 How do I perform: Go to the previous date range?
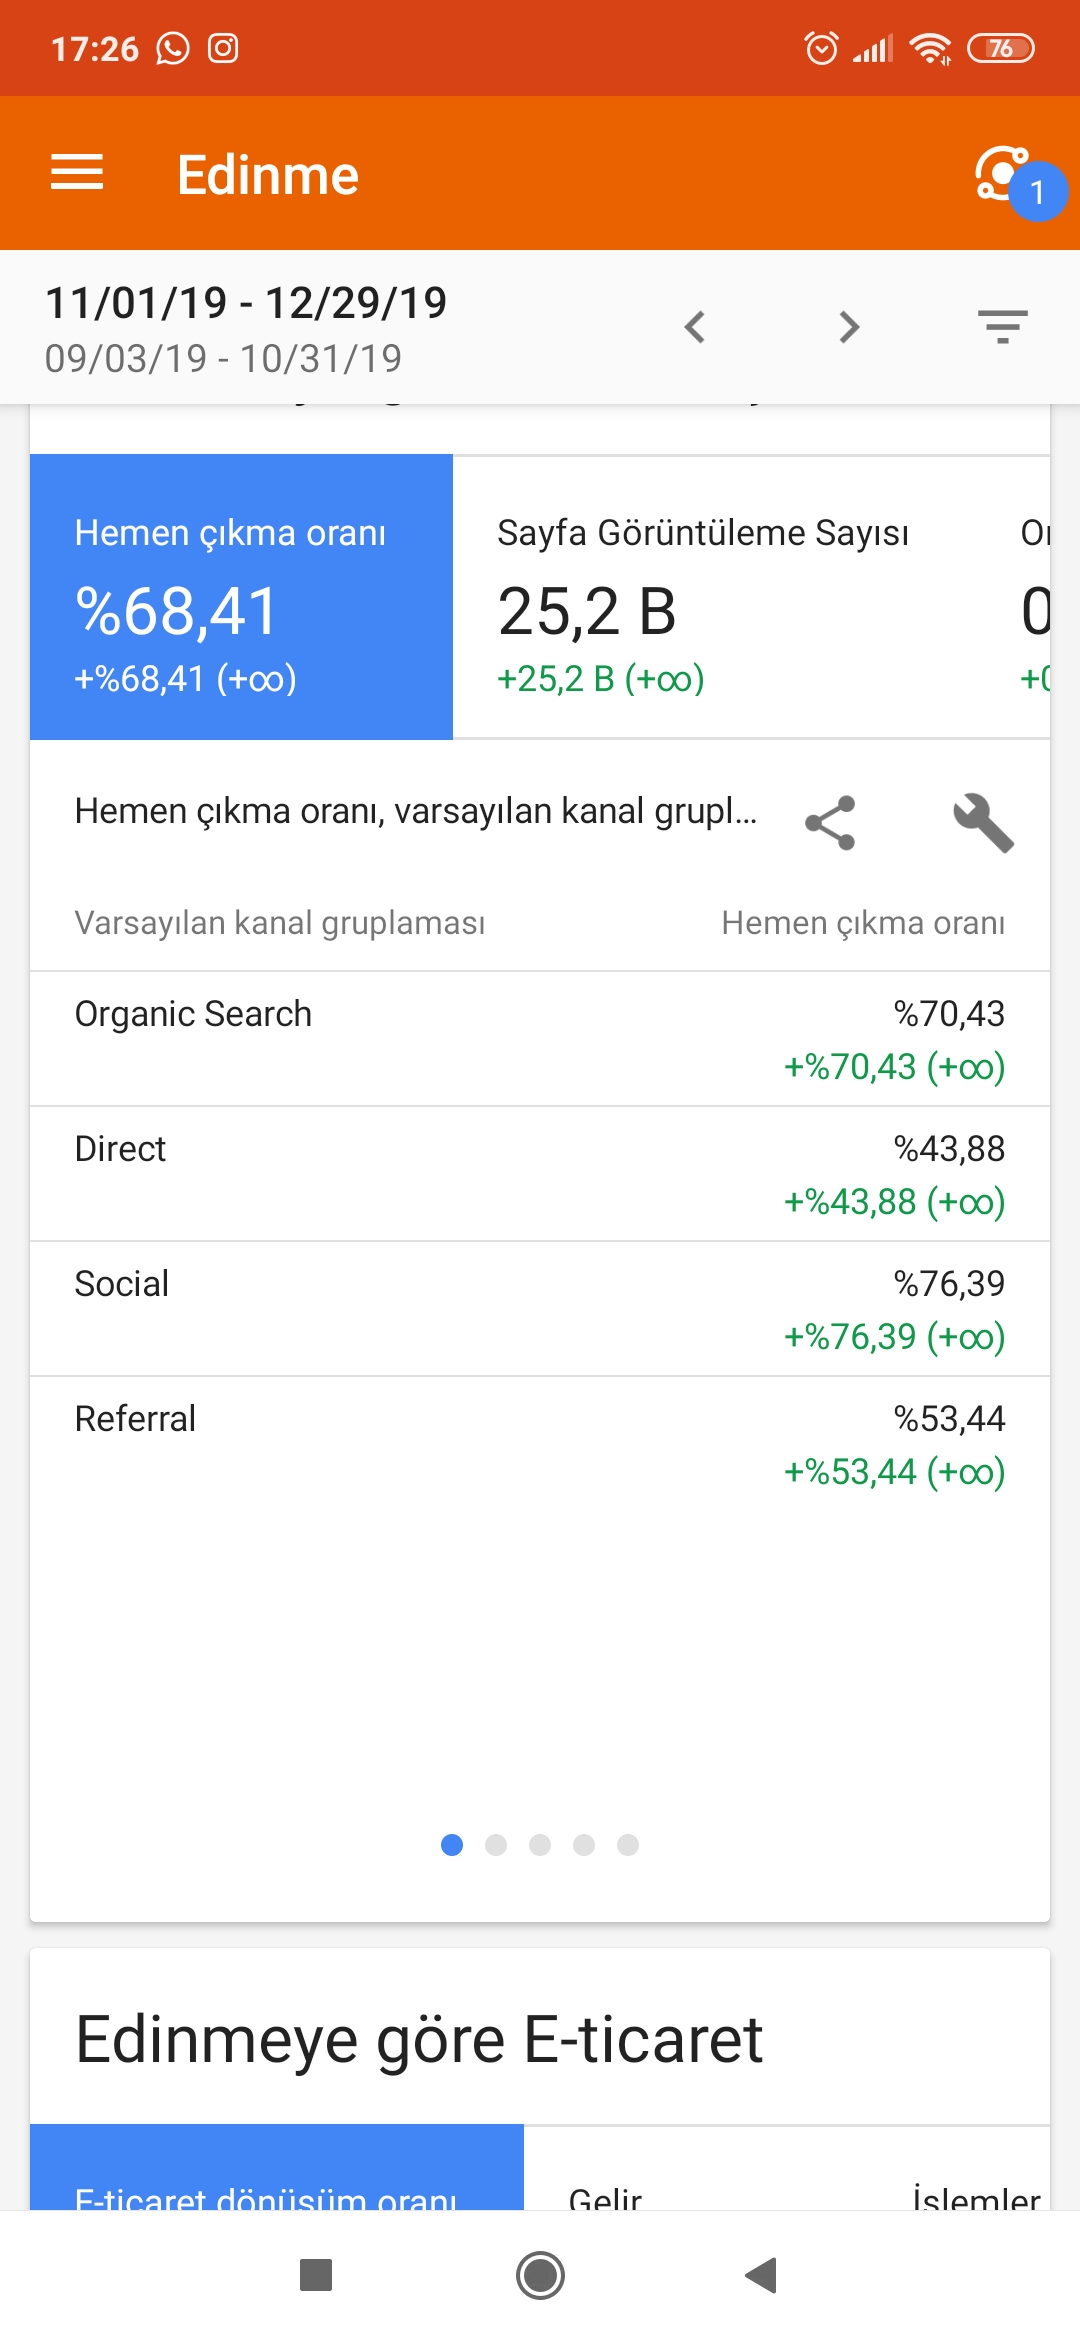coord(695,327)
